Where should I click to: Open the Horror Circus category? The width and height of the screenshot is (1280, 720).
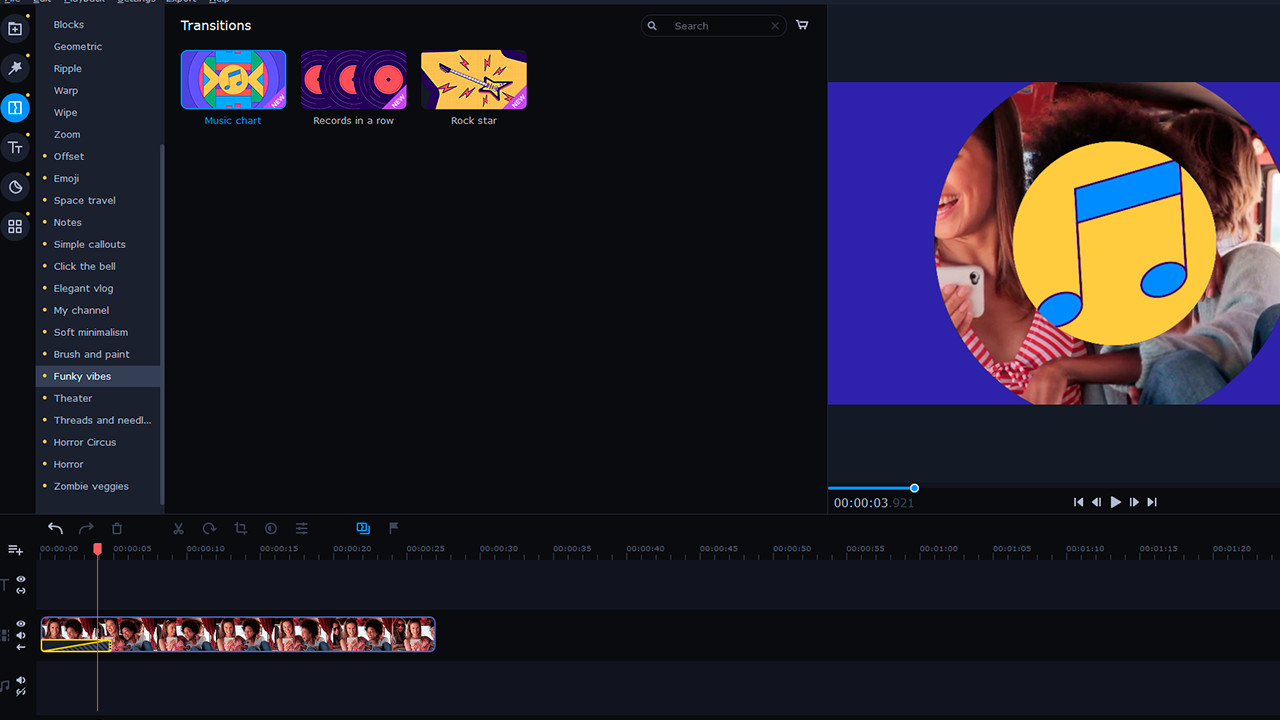click(x=84, y=442)
